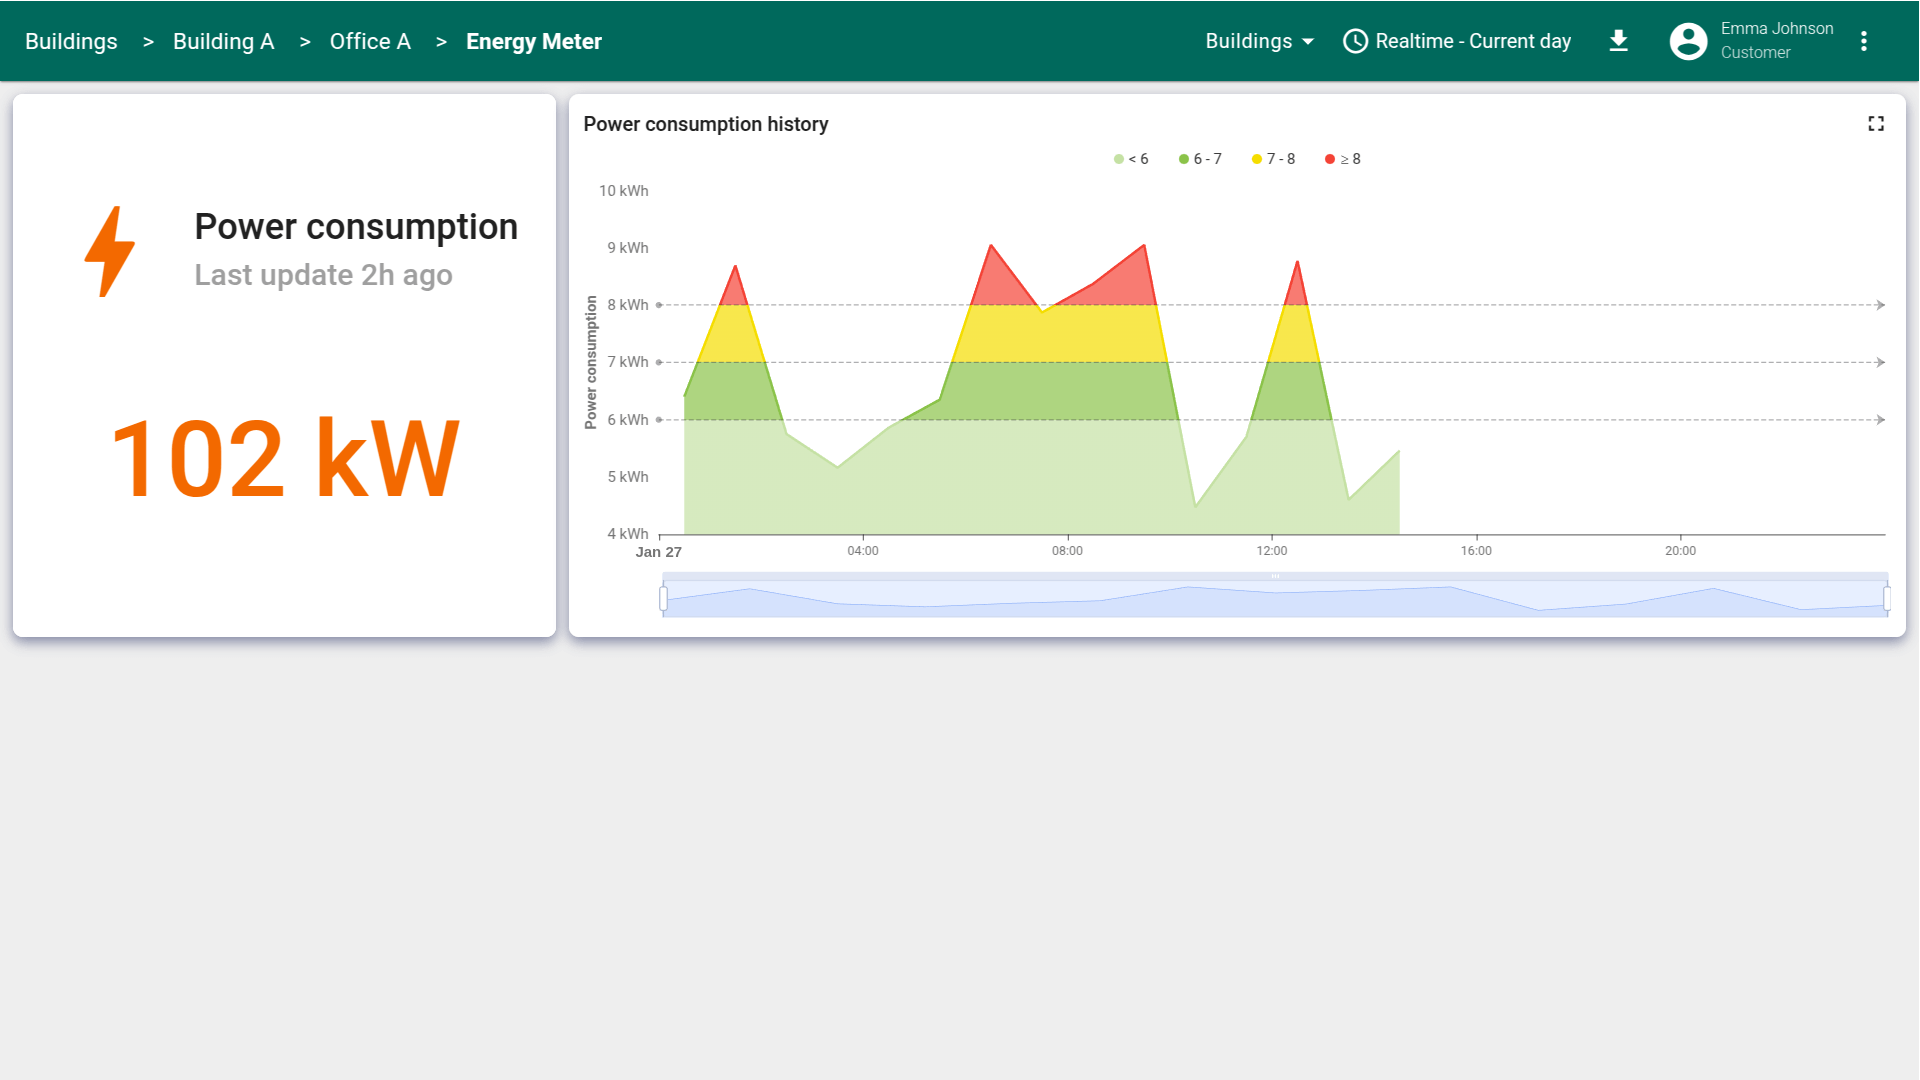This screenshot has height=1080, width=1920.
Task: Expand chart to fullscreen
Action: (x=1876, y=124)
